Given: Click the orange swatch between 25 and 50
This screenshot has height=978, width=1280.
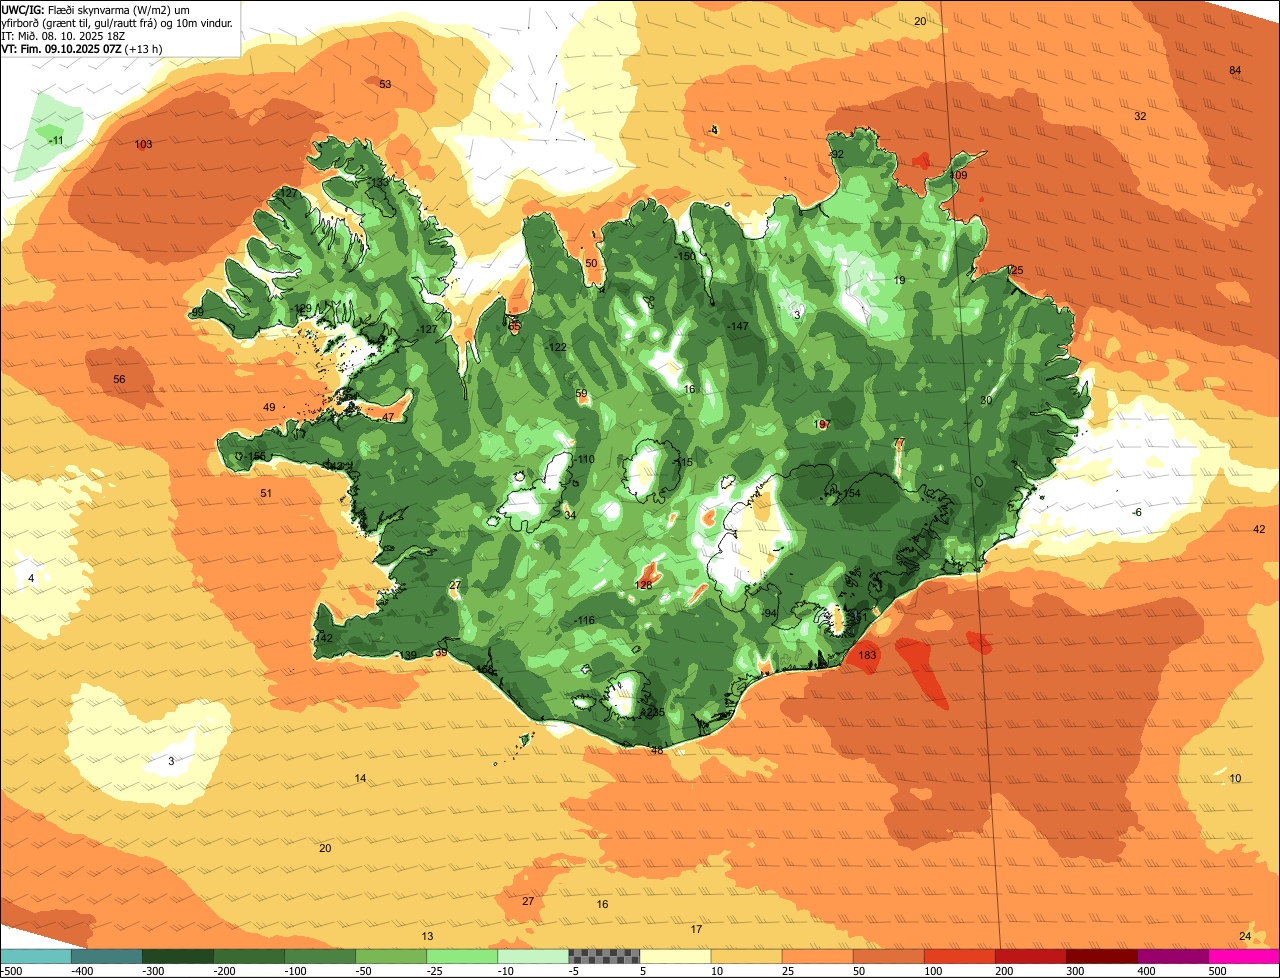Looking at the screenshot, I should 817,956.
